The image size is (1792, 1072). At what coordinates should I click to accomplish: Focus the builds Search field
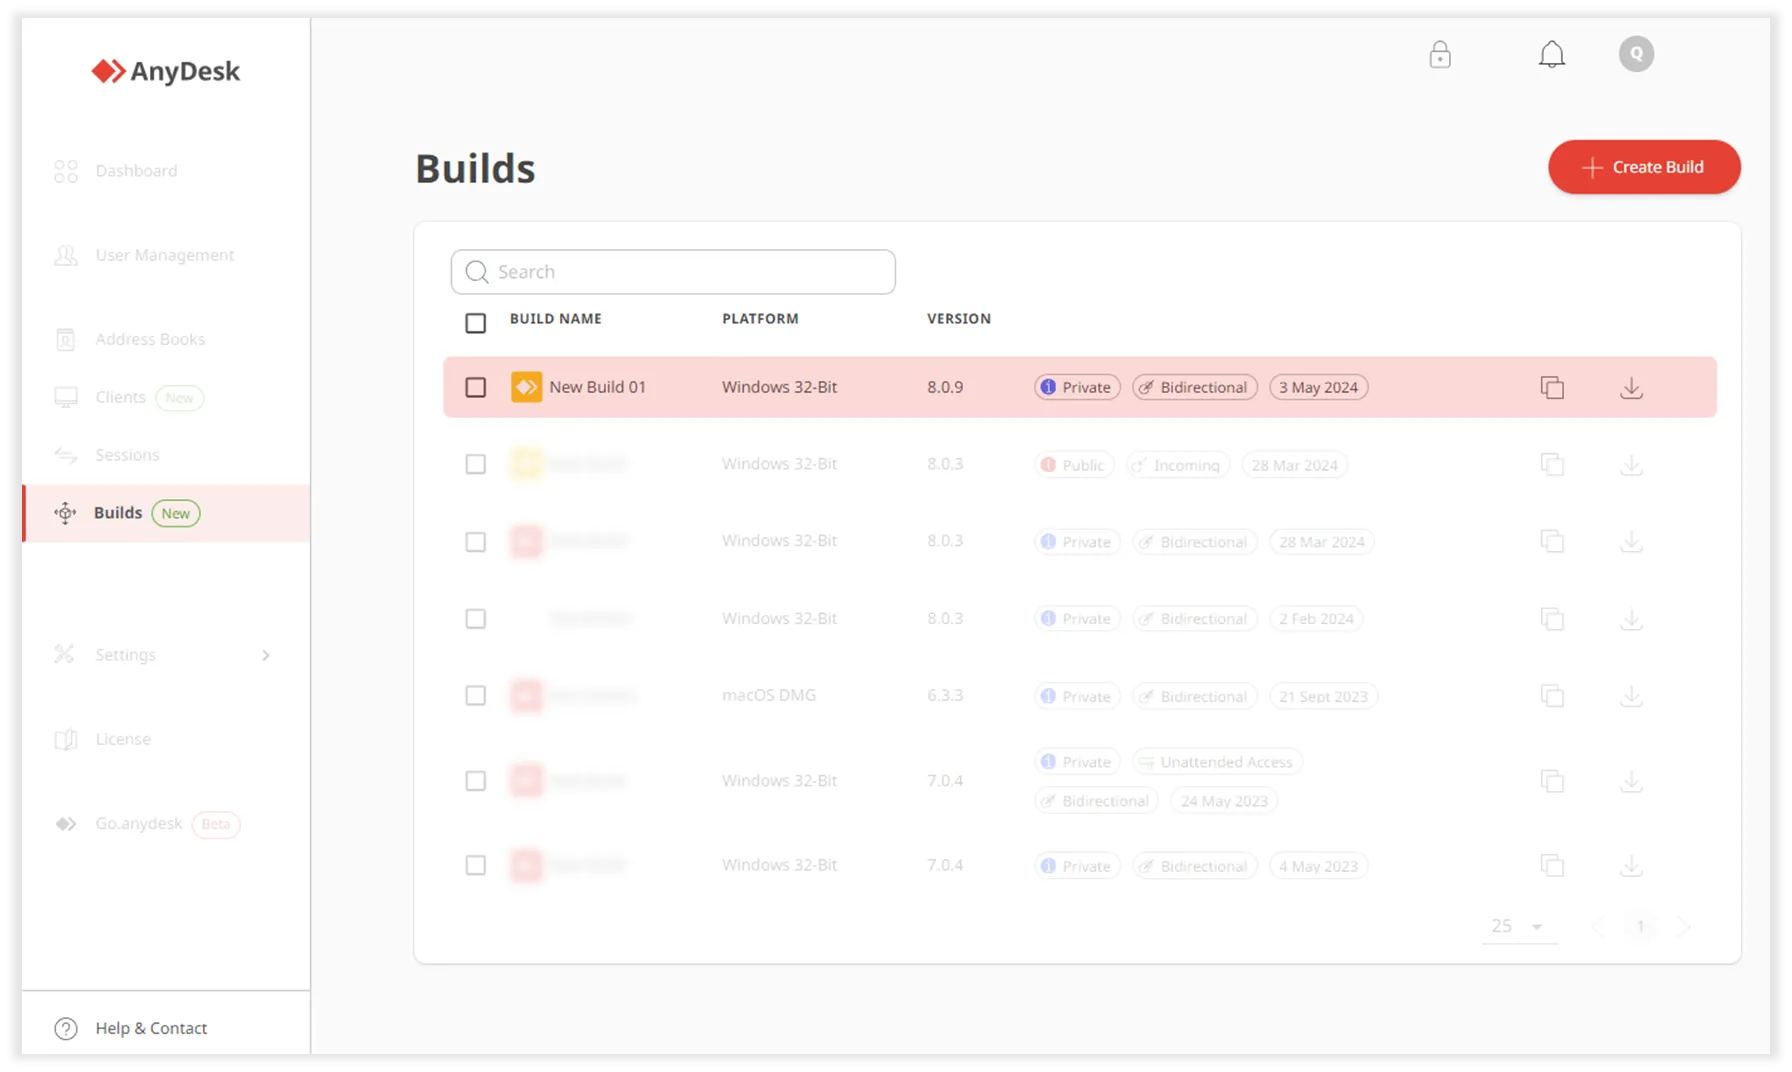click(x=673, y=272)
